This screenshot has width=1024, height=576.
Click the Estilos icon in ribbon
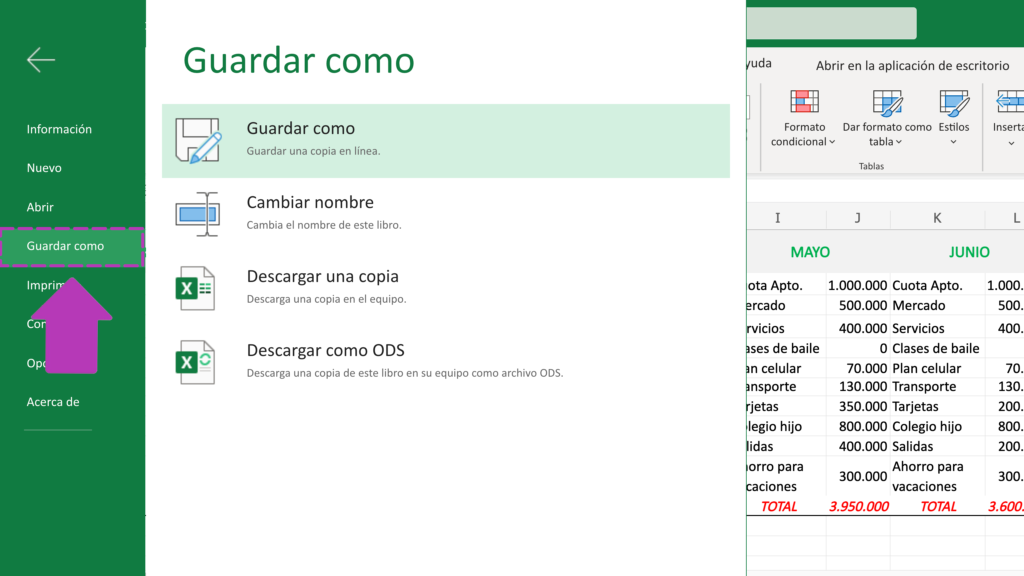click(x=954, y=103)
